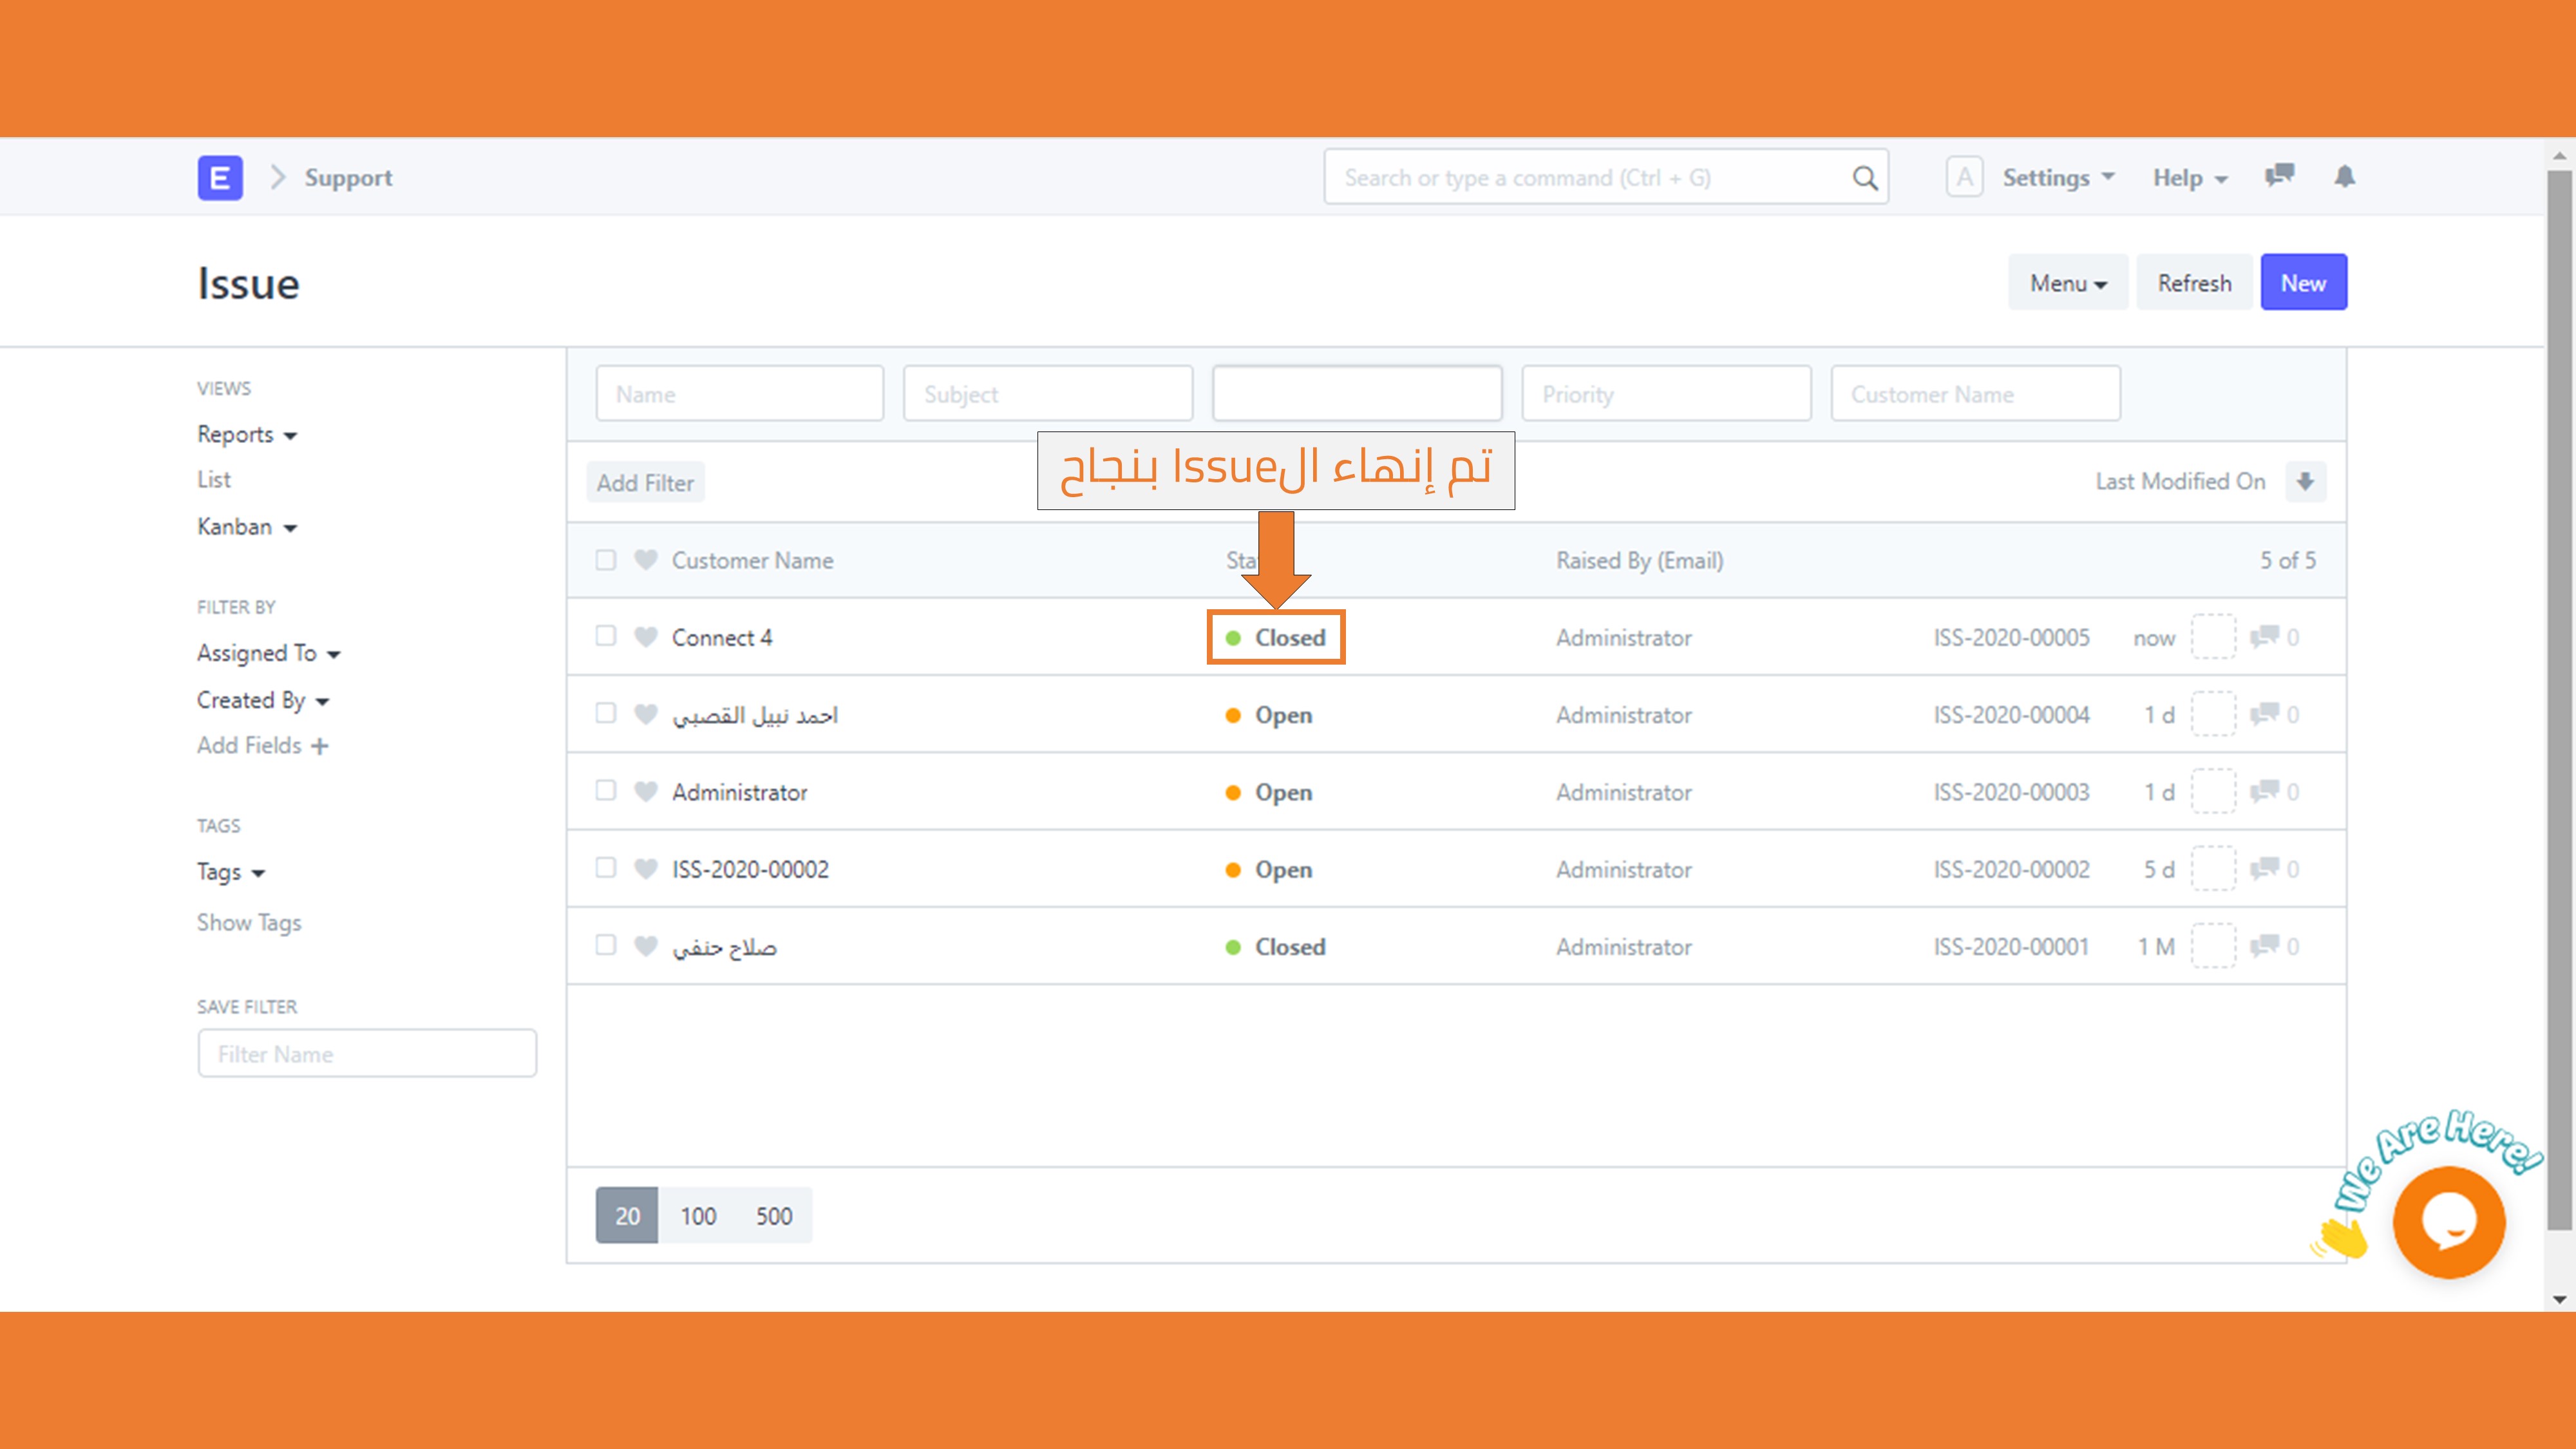Expand the Created By filter dropdown
Image resolution: width=2576 pixels, height=1449 pixels.
(x=263, y=700)
